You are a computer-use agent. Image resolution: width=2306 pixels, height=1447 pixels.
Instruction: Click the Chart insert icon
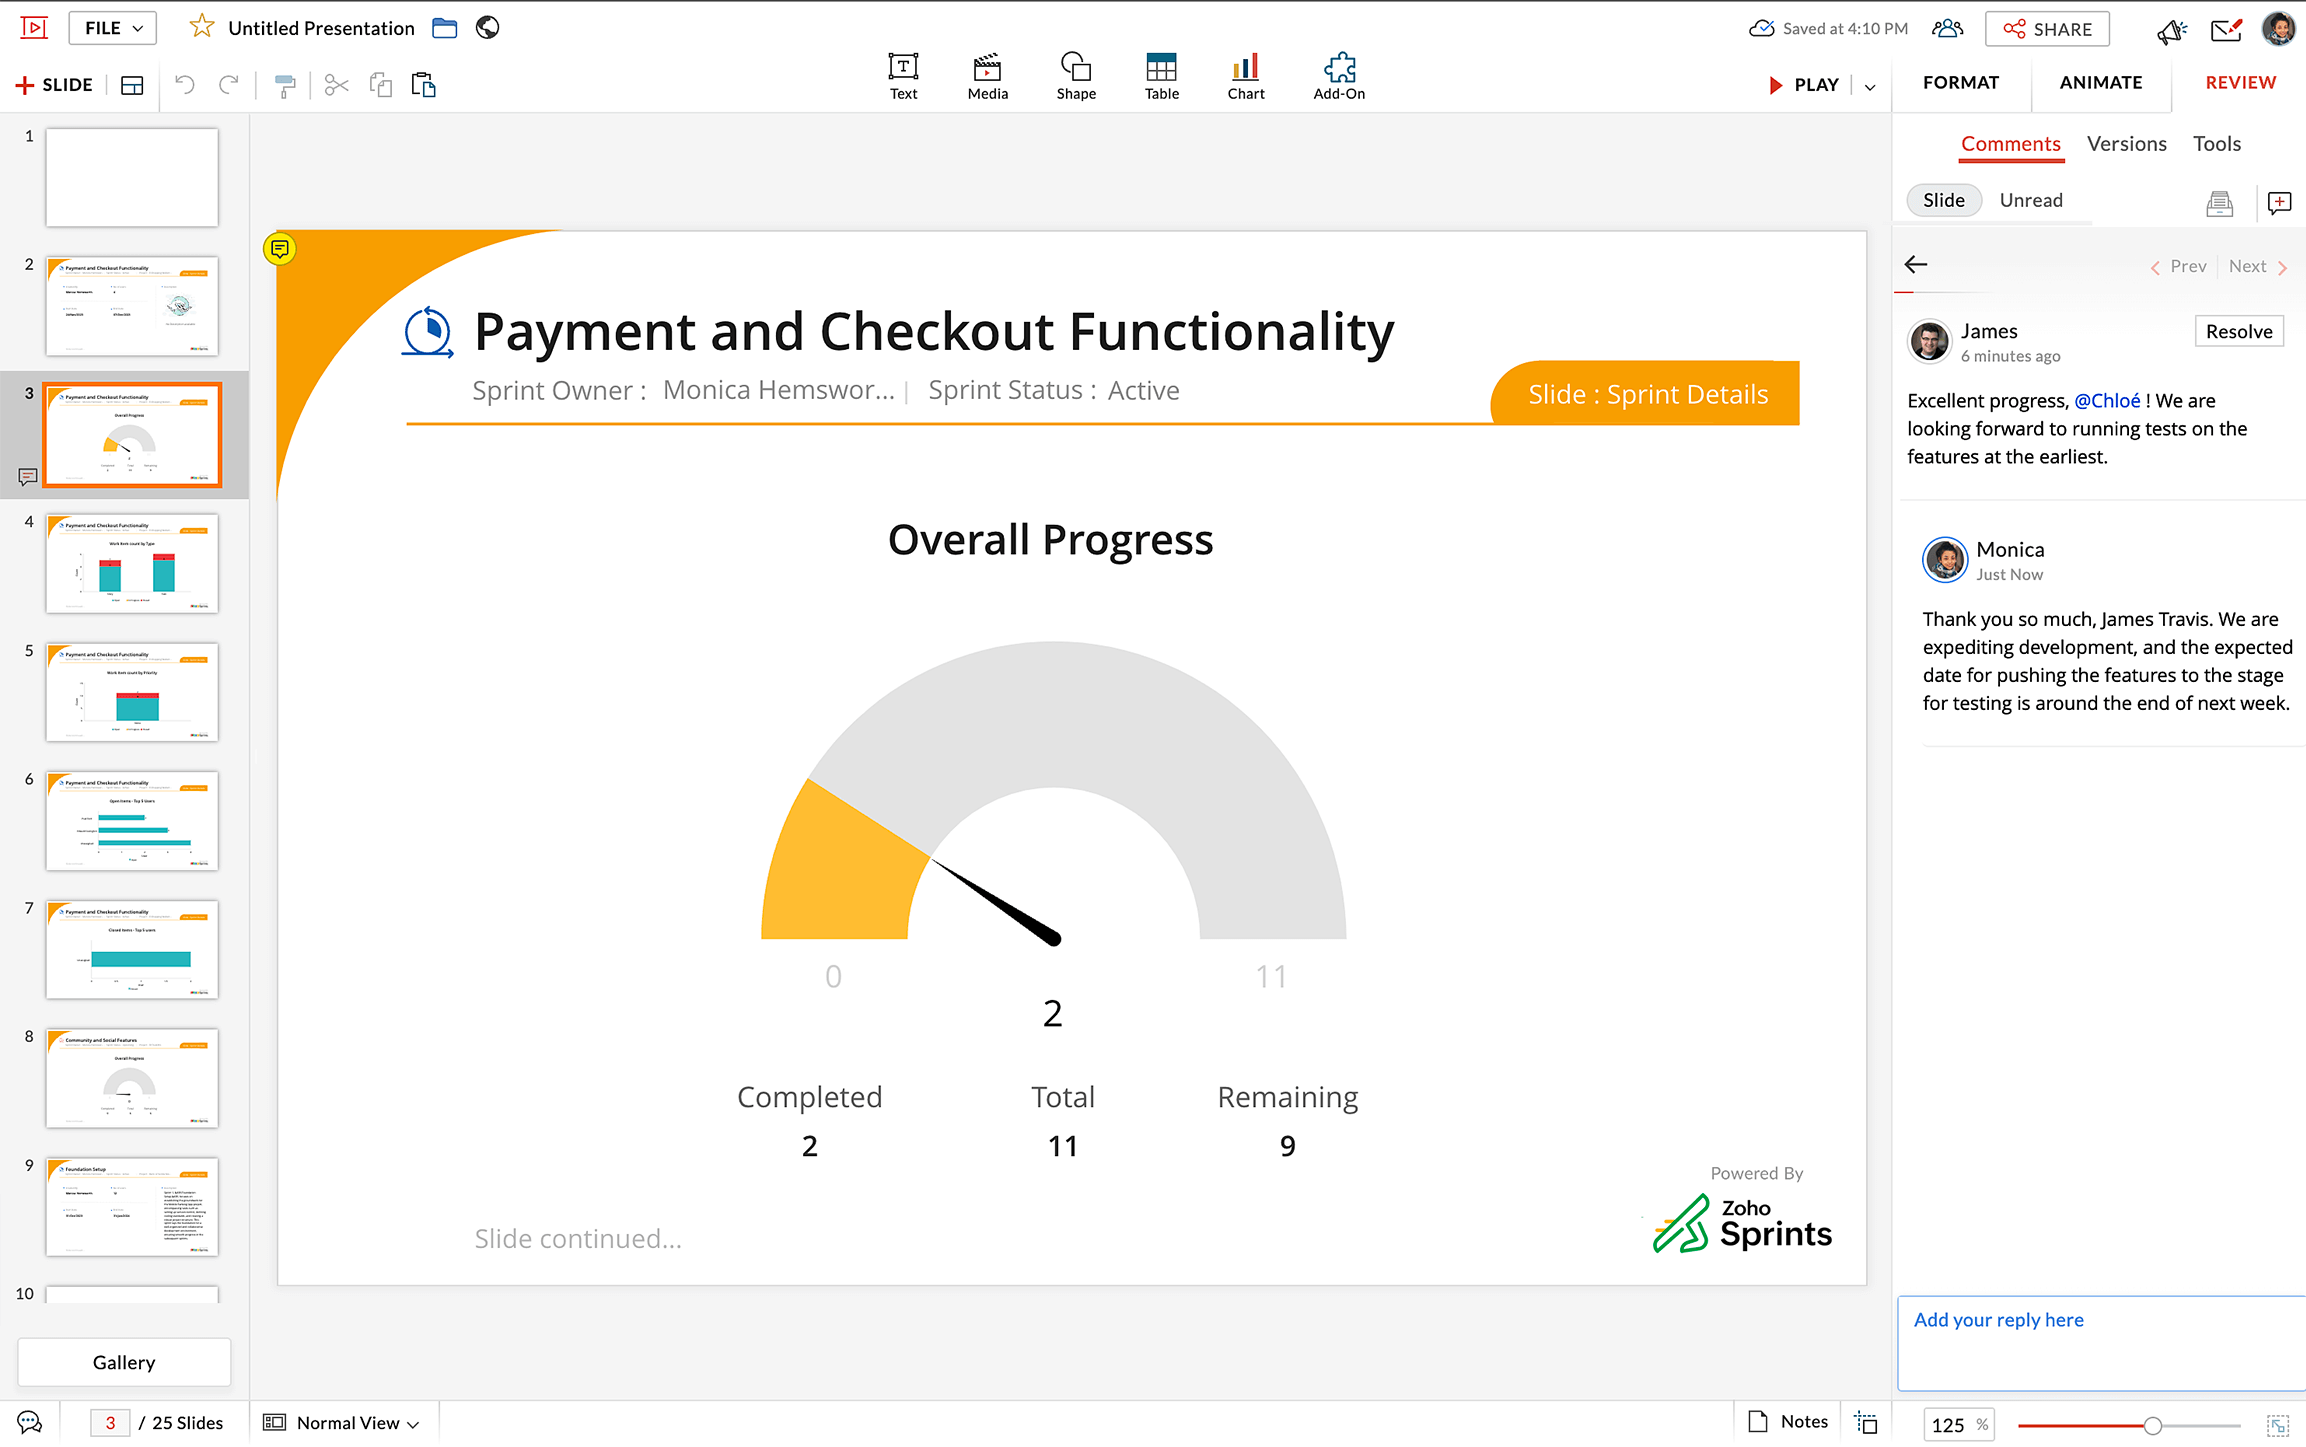(x=1245, y=76)
